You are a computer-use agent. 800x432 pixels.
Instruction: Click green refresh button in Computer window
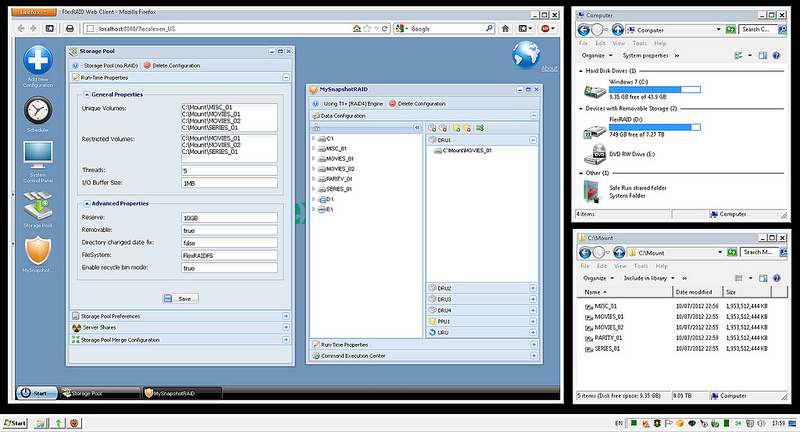(731, 30)
